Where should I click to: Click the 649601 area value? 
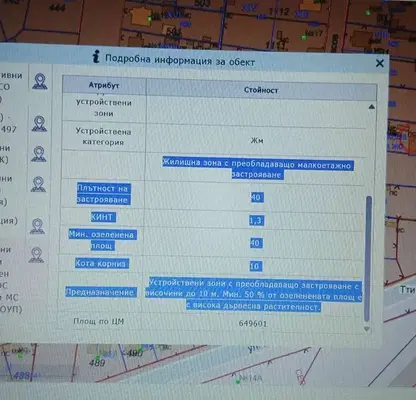253,323
